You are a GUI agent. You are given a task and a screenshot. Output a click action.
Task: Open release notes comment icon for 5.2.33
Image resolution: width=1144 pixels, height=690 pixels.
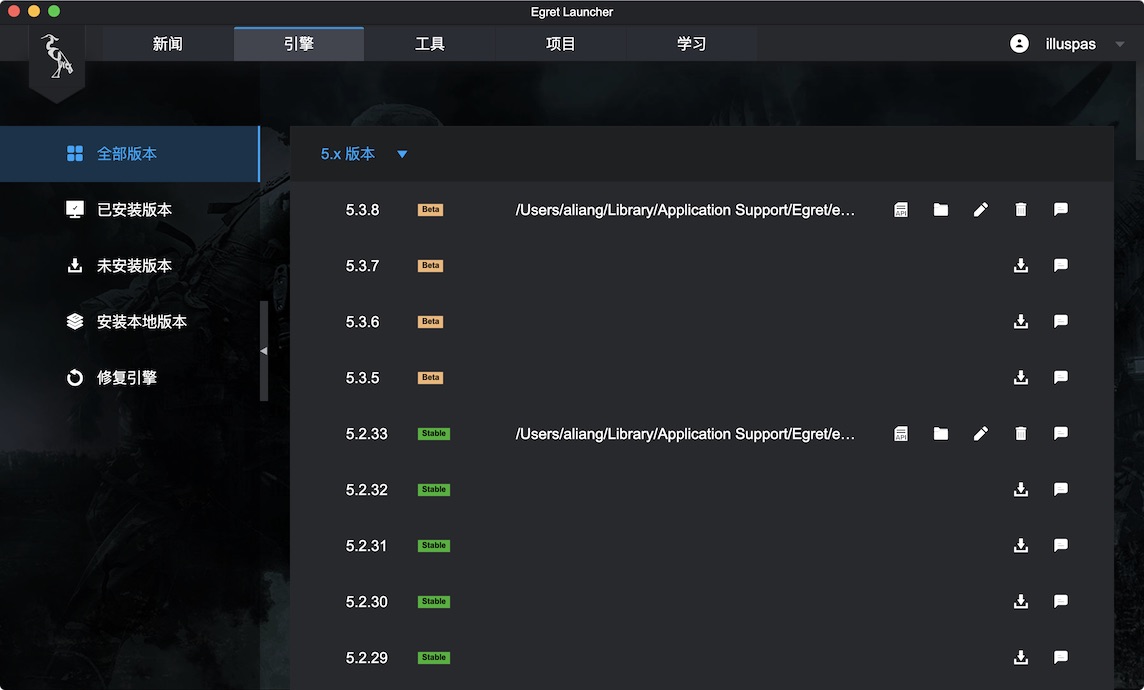pos(1061,434)
